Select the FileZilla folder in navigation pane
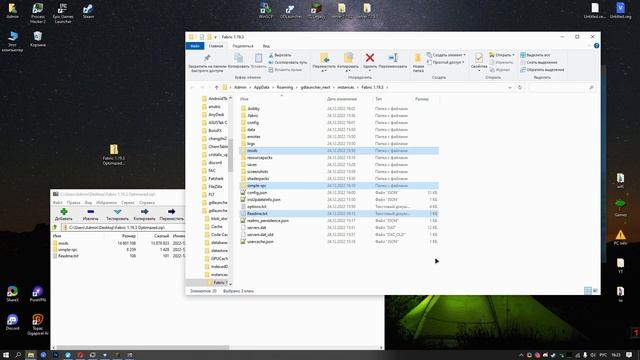 tap(214, 187)
